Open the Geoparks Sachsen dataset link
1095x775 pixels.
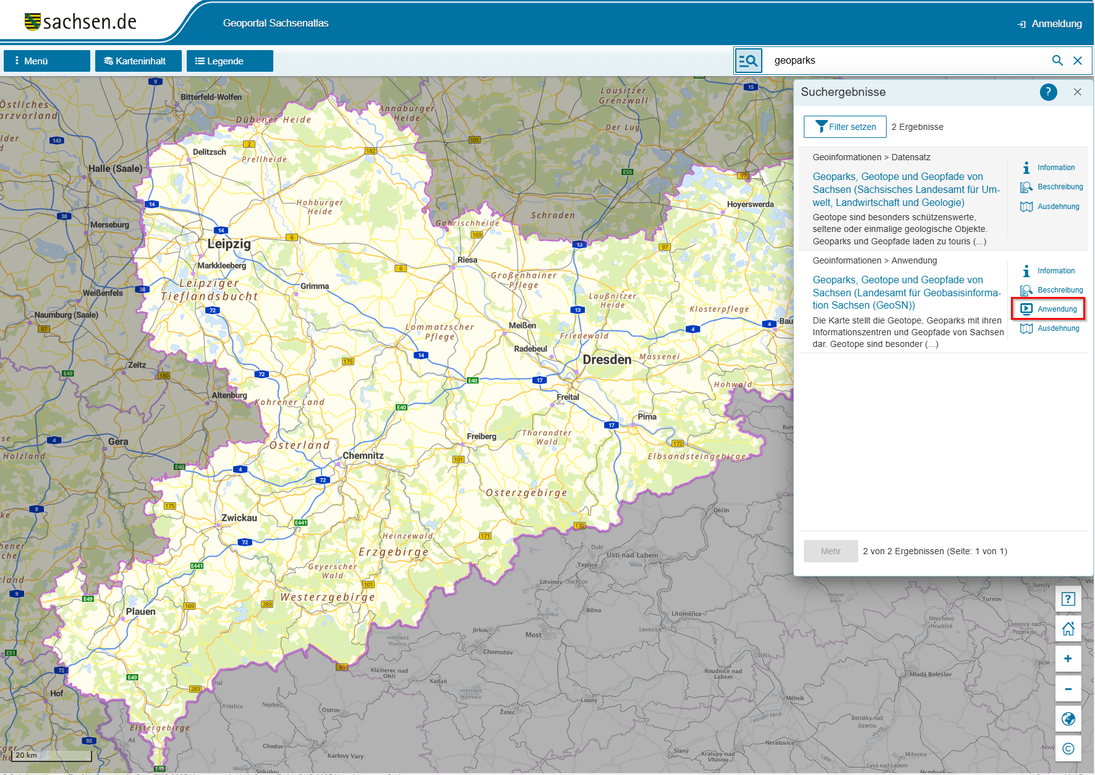point(900,189)
